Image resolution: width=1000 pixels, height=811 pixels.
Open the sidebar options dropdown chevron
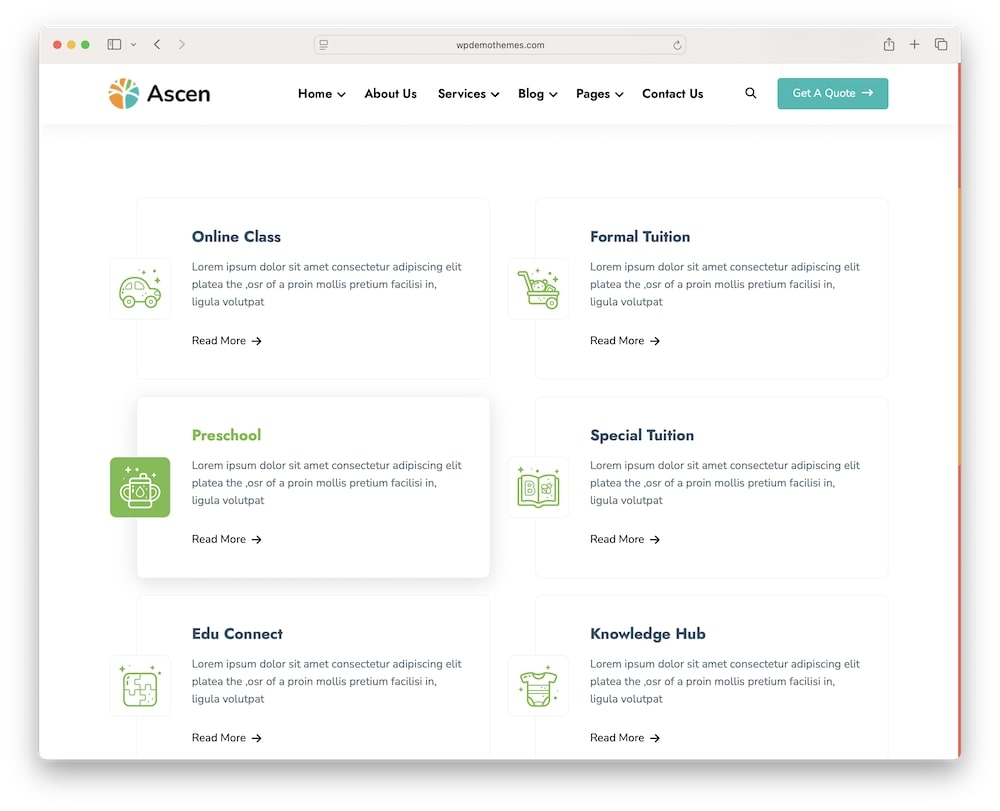(x=133, y=45)
